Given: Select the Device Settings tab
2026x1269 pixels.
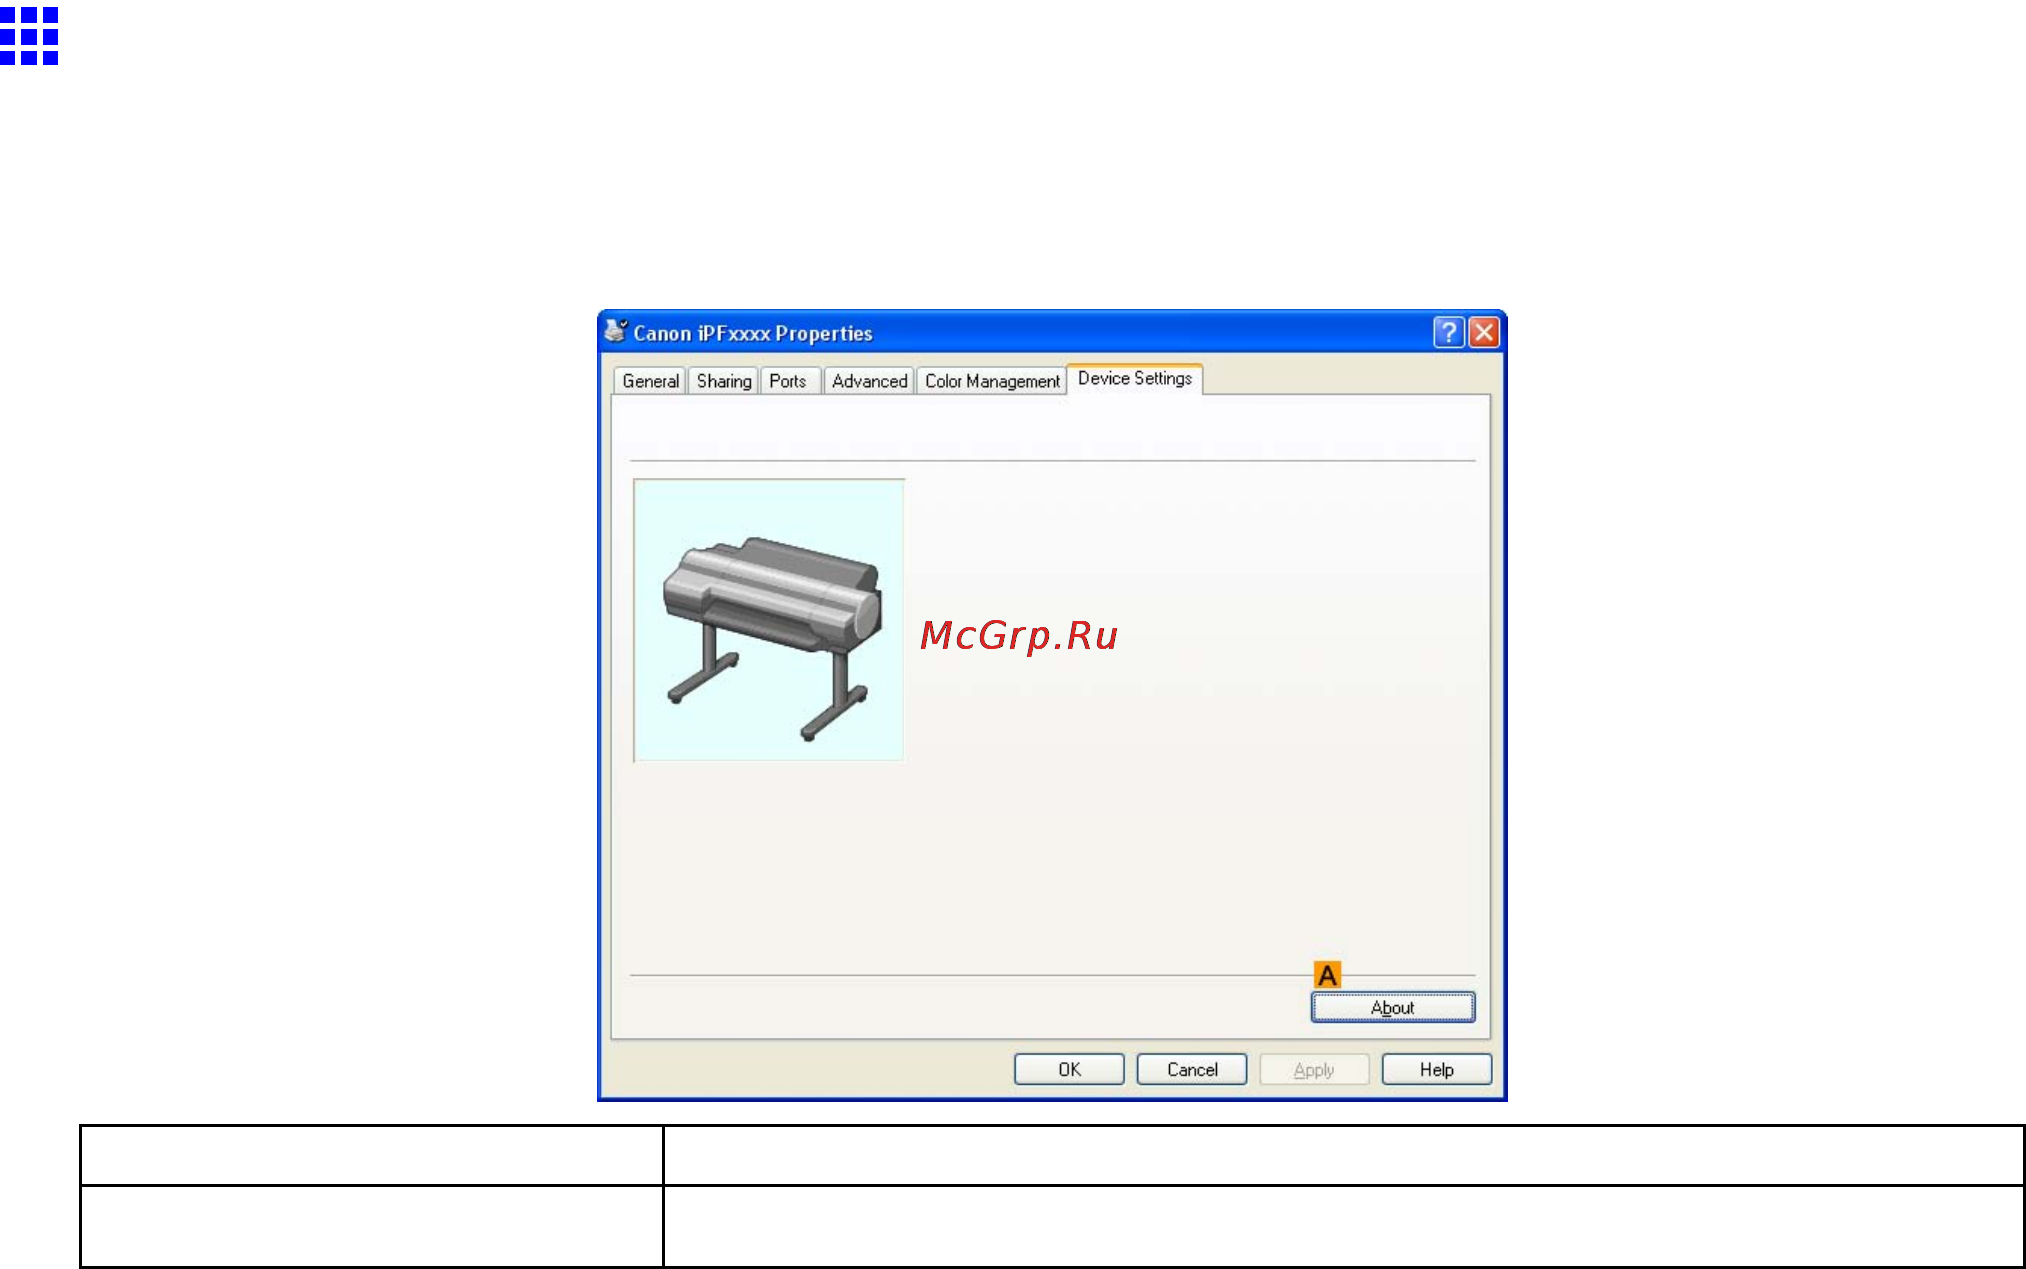Looking at the screenshot, I should [1135, 379].
